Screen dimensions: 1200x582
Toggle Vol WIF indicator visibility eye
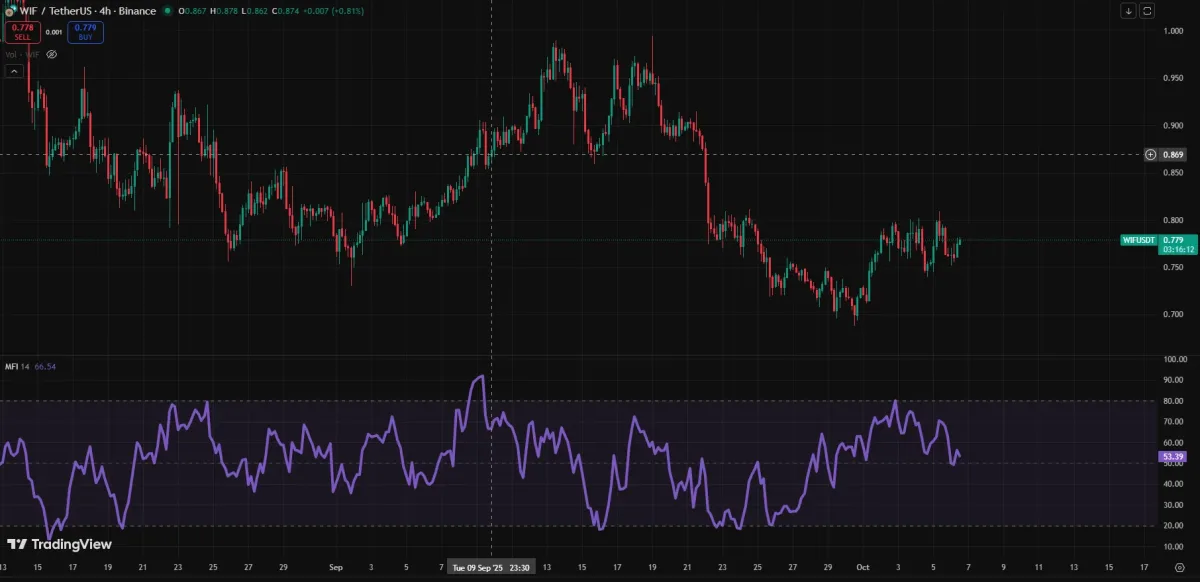click(x=52, y=54)
